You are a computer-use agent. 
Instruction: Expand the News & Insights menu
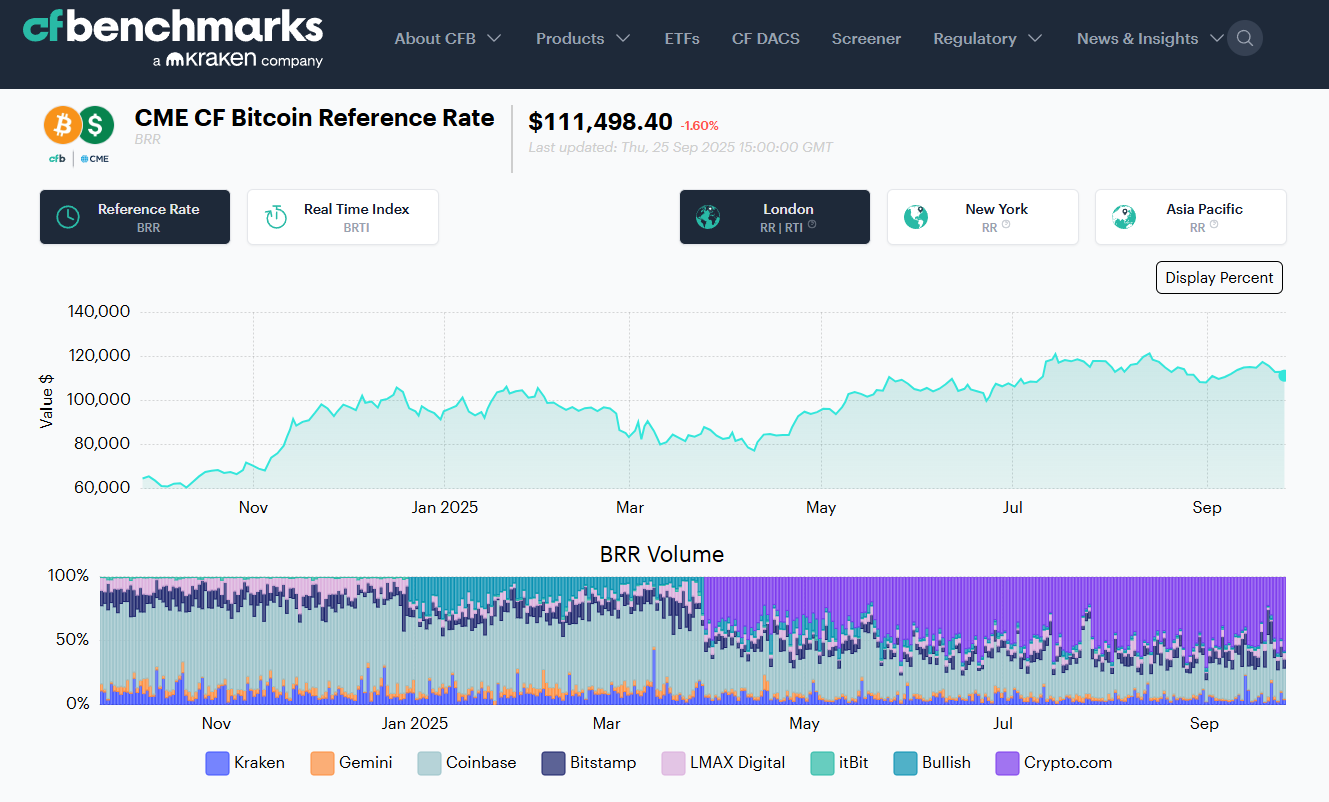(1150, 39)
